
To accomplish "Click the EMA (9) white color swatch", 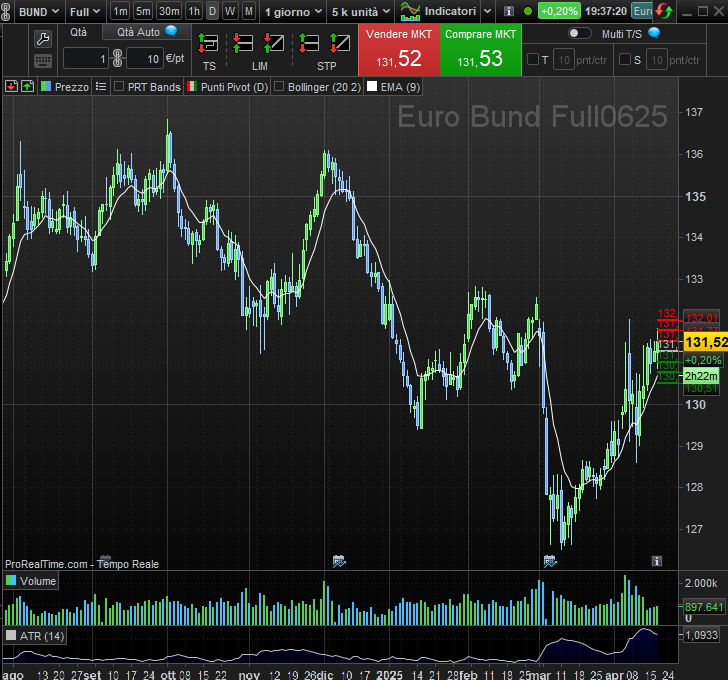I will pyautogui.click(x=372, y=87).
